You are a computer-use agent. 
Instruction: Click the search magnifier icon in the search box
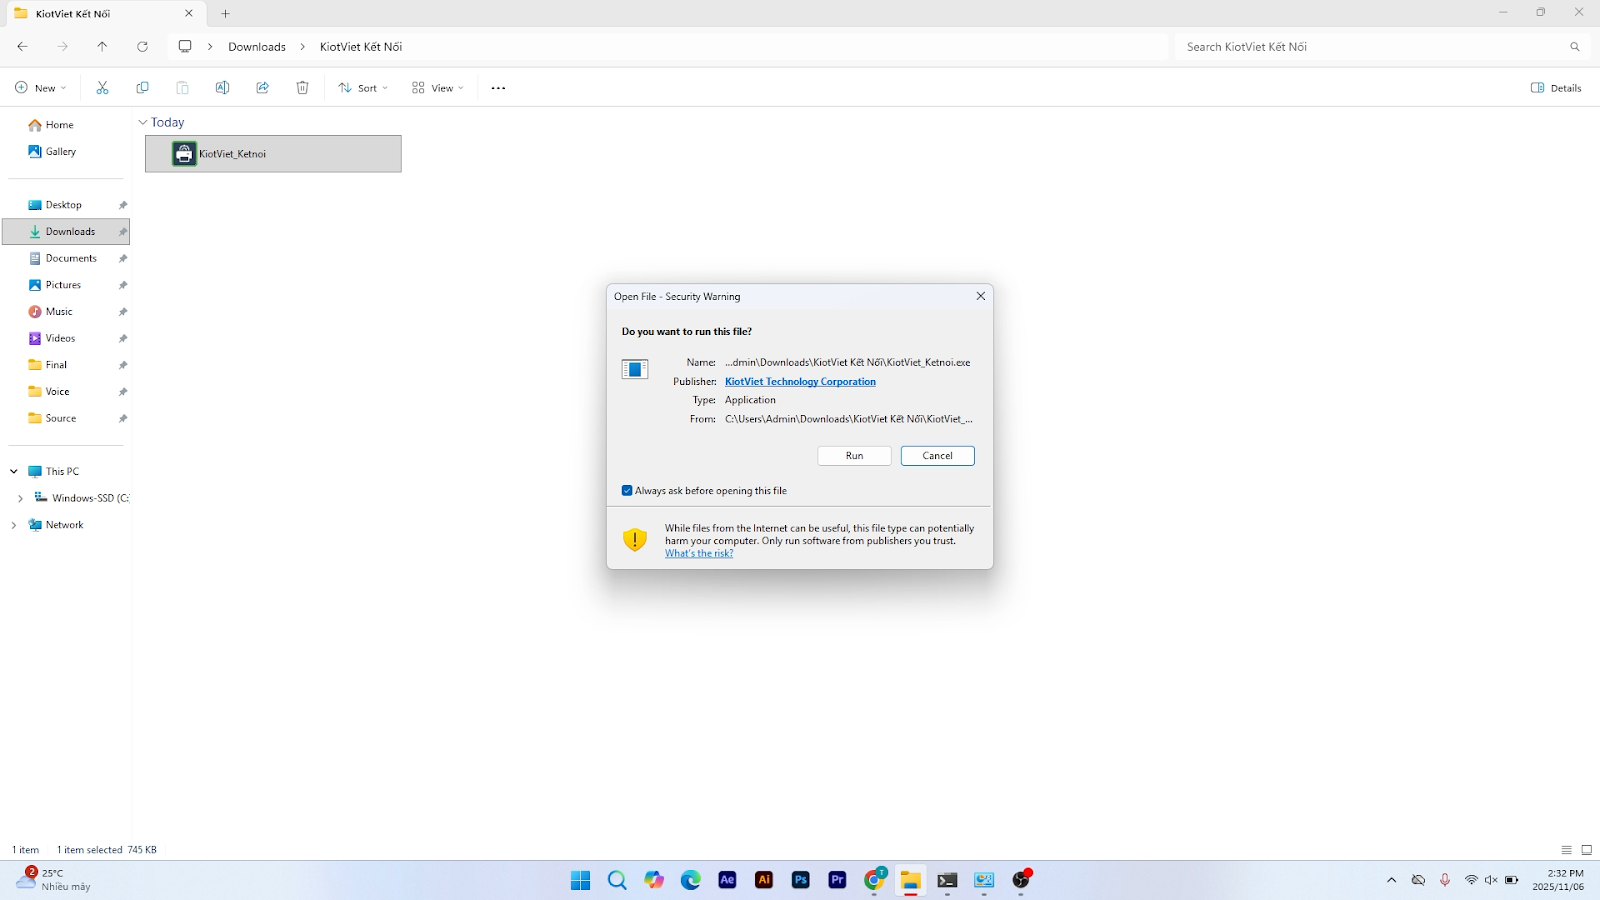pyautogui.click(x=1575, y=47)
